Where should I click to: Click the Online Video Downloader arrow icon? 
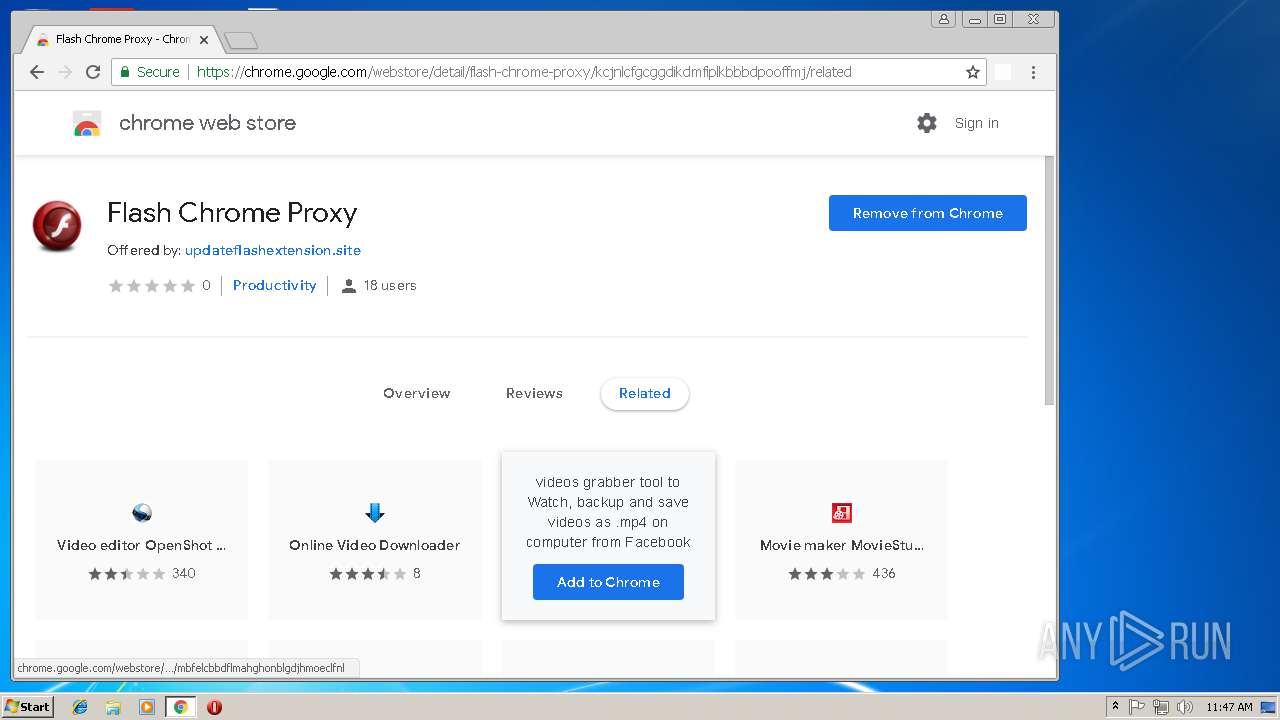375,514
